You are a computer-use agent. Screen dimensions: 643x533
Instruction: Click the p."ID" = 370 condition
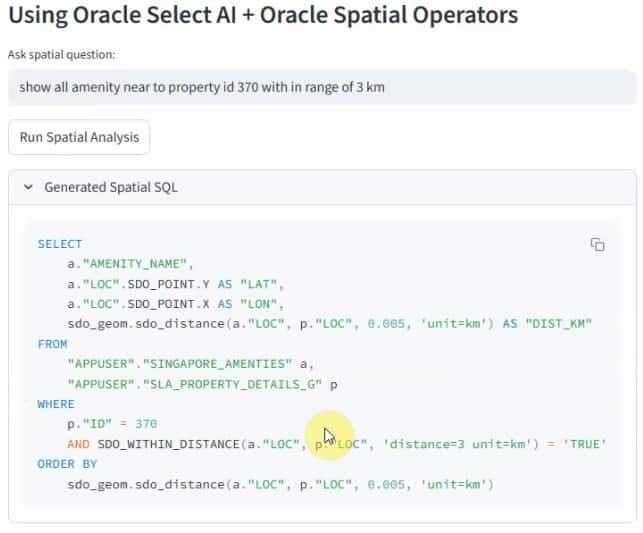112,424
